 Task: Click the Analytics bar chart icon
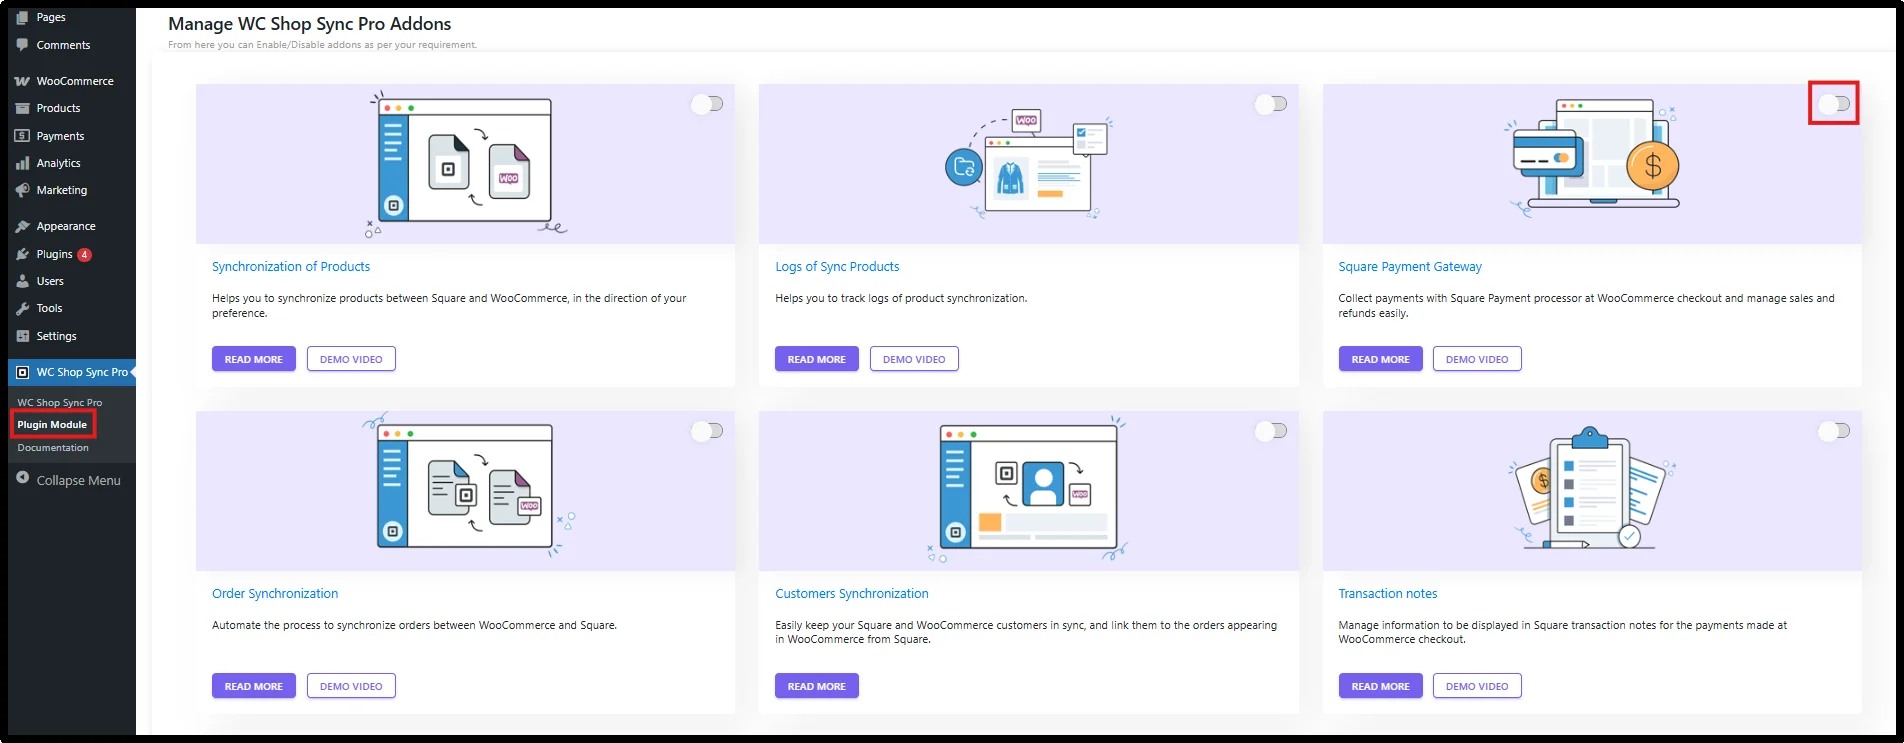[x=22, y=163]
